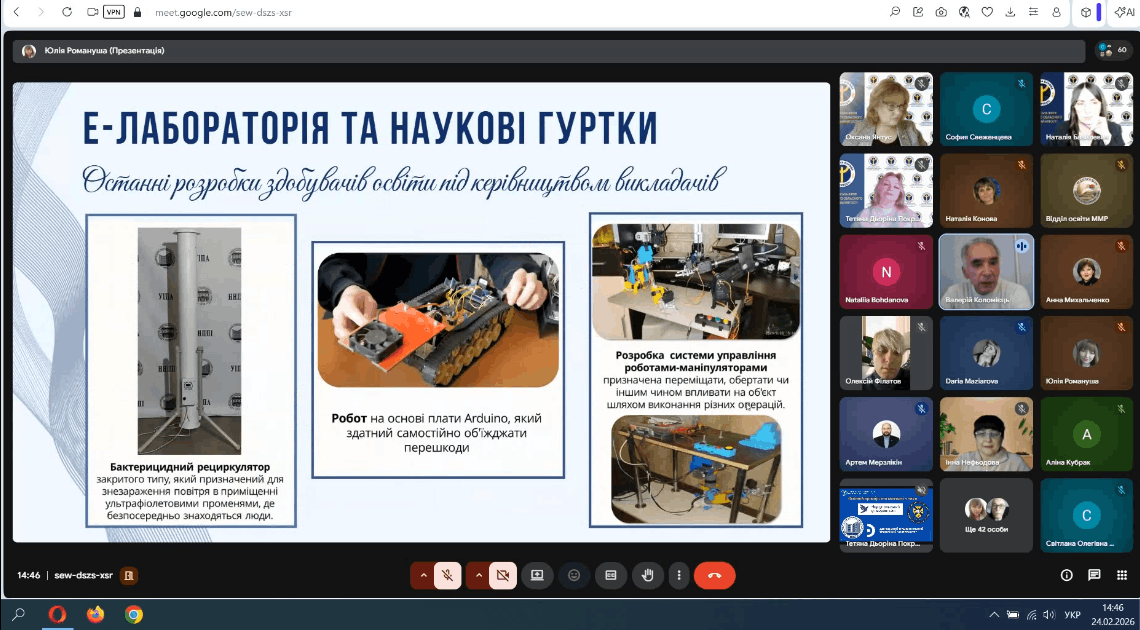Viewport: 1140px width, 630px height.
Task: Raise your hand in the meeting
Action: pos(647,575)
